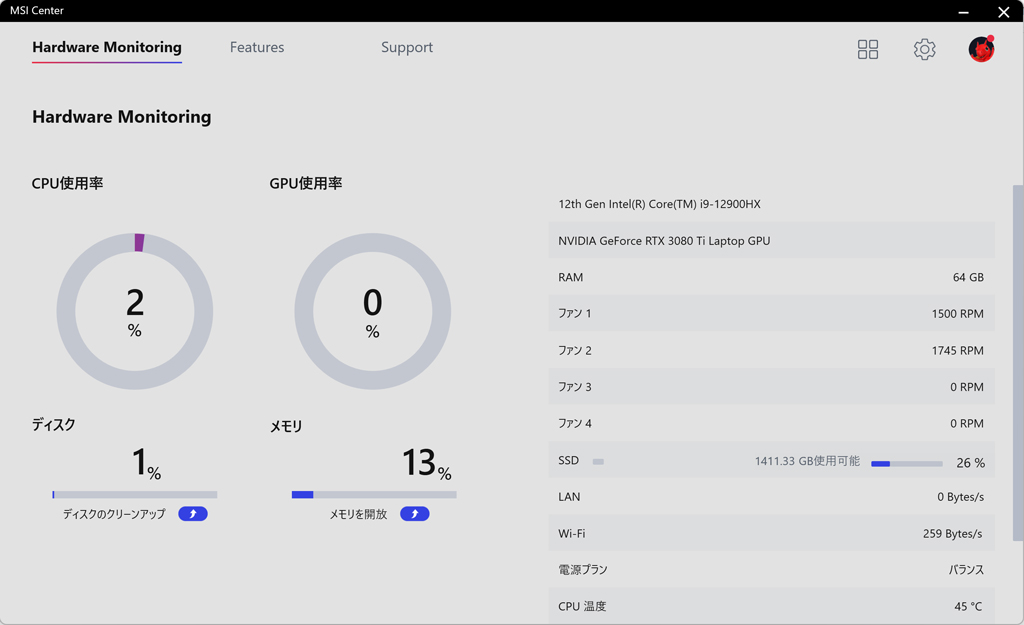Minimize the MSI Center window

tap(963, 12)
